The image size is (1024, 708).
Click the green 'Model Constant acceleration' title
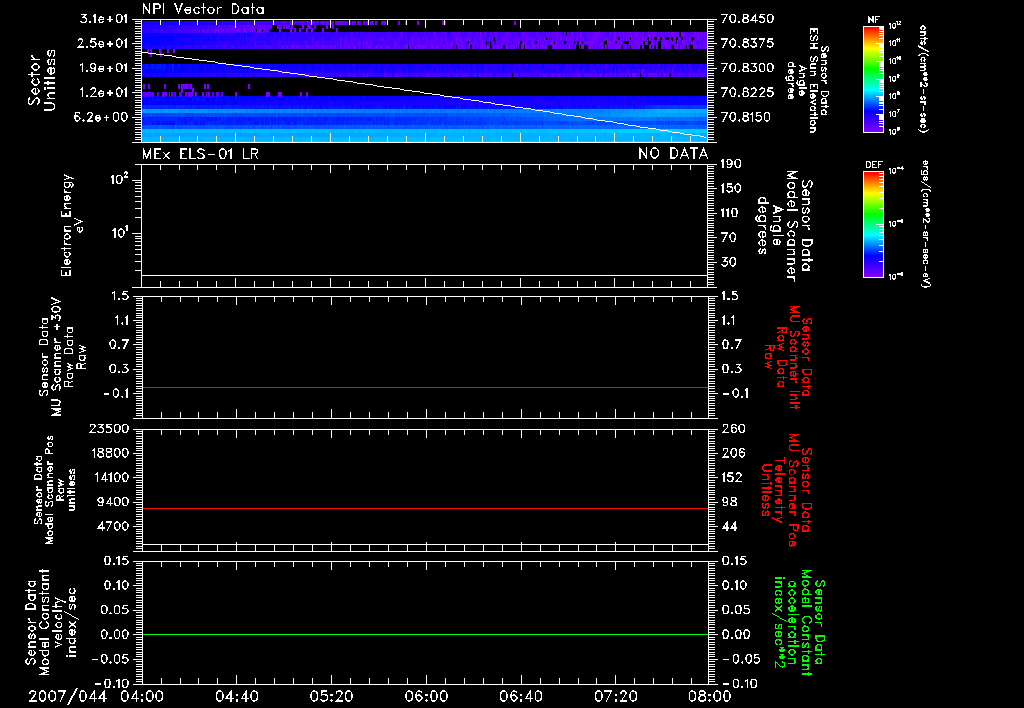(x=799, y=624)
